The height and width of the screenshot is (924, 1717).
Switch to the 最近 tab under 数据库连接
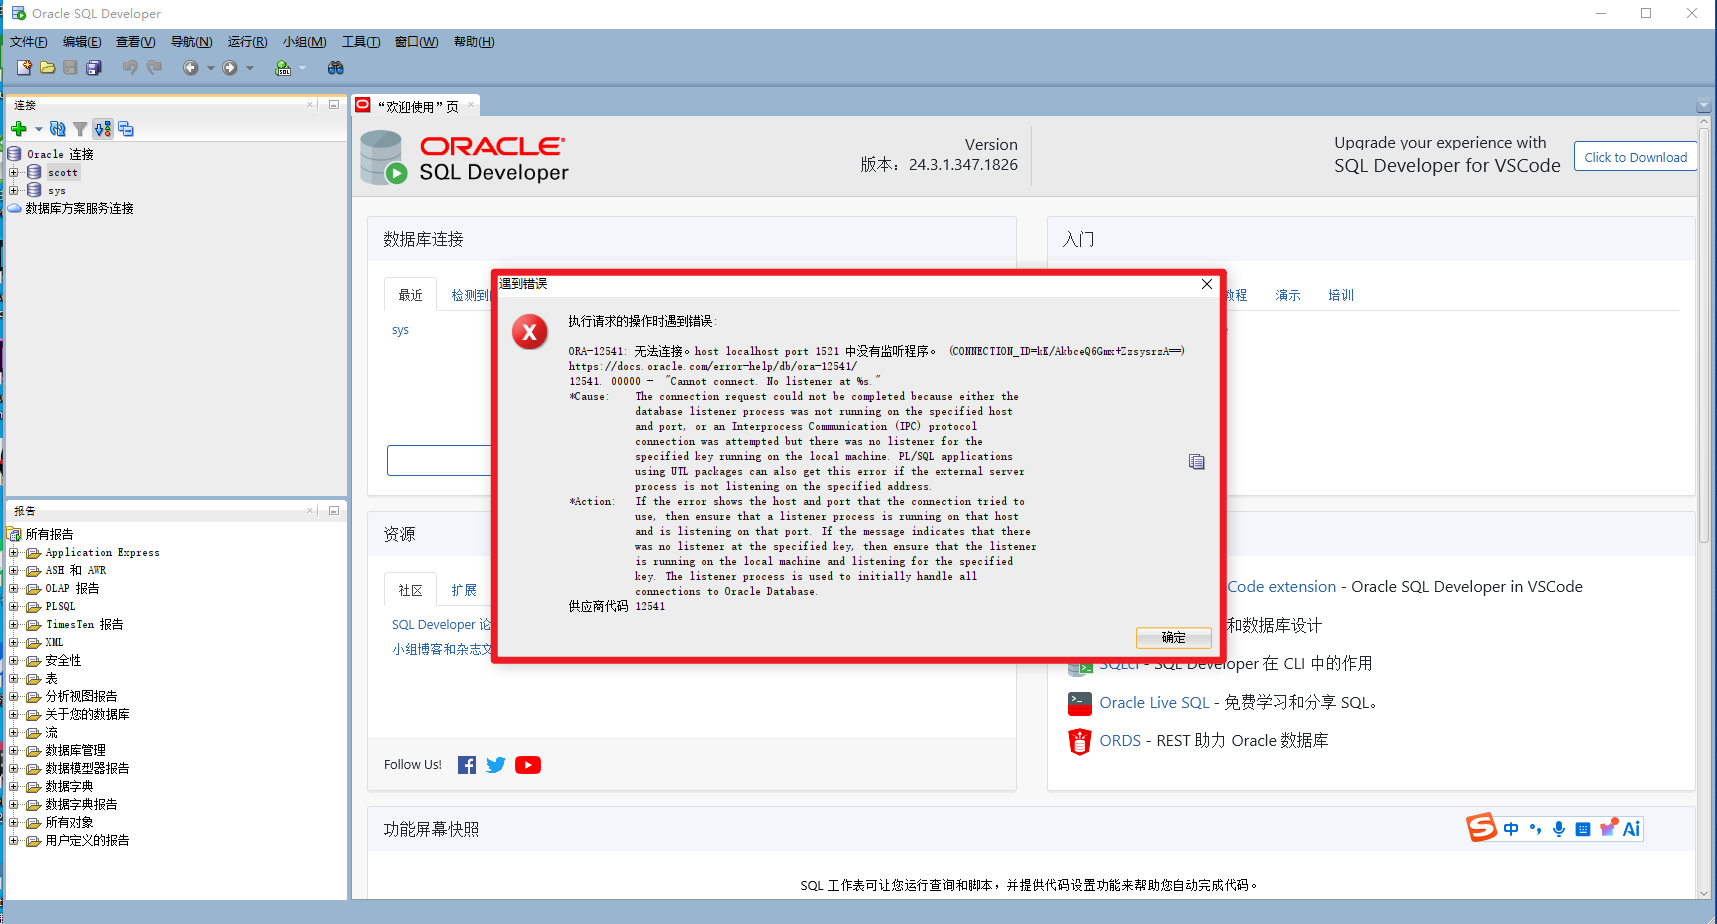point(410,293)
